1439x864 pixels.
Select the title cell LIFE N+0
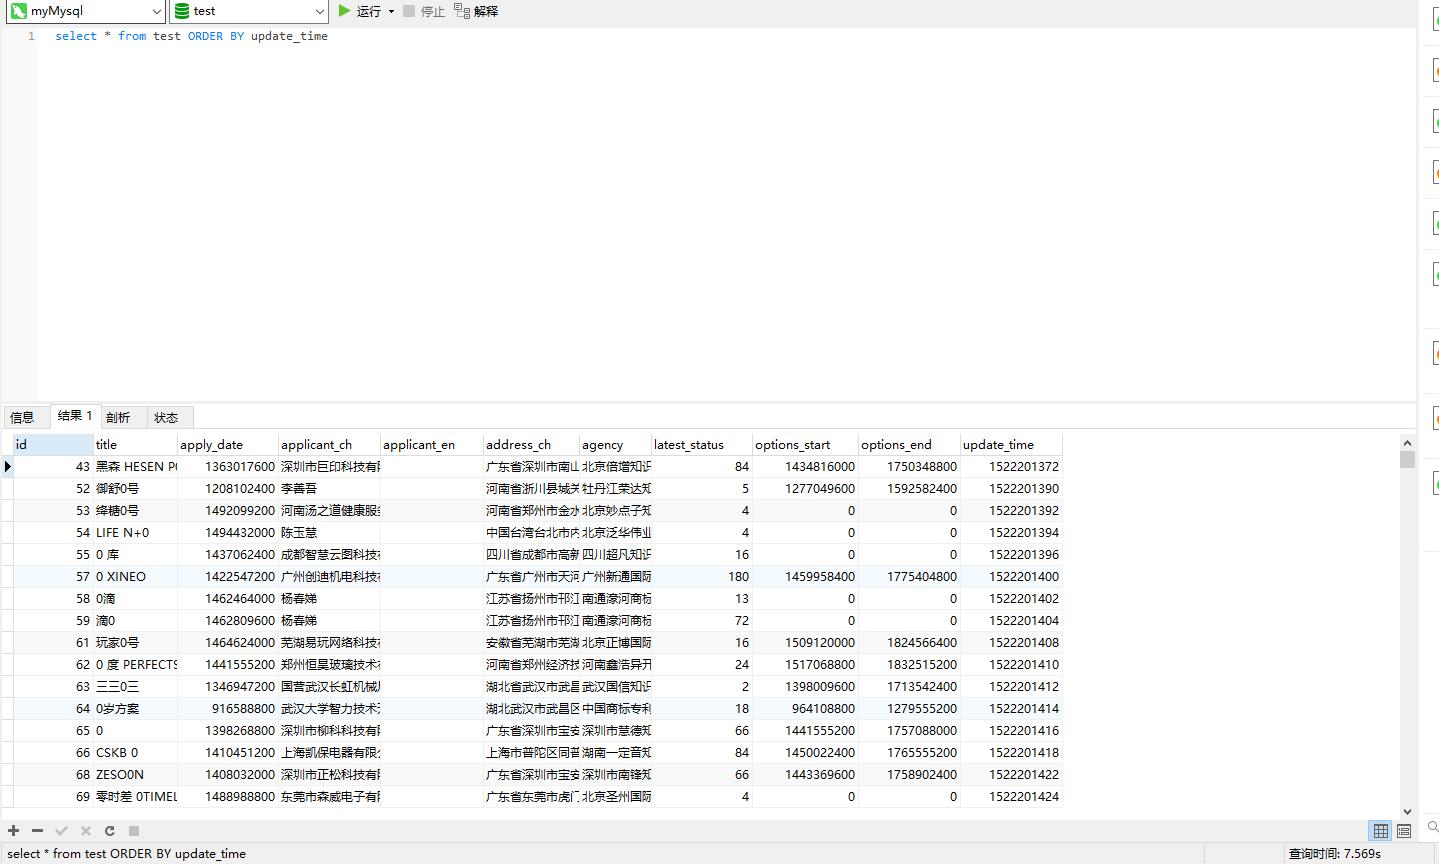click(135, 533)
